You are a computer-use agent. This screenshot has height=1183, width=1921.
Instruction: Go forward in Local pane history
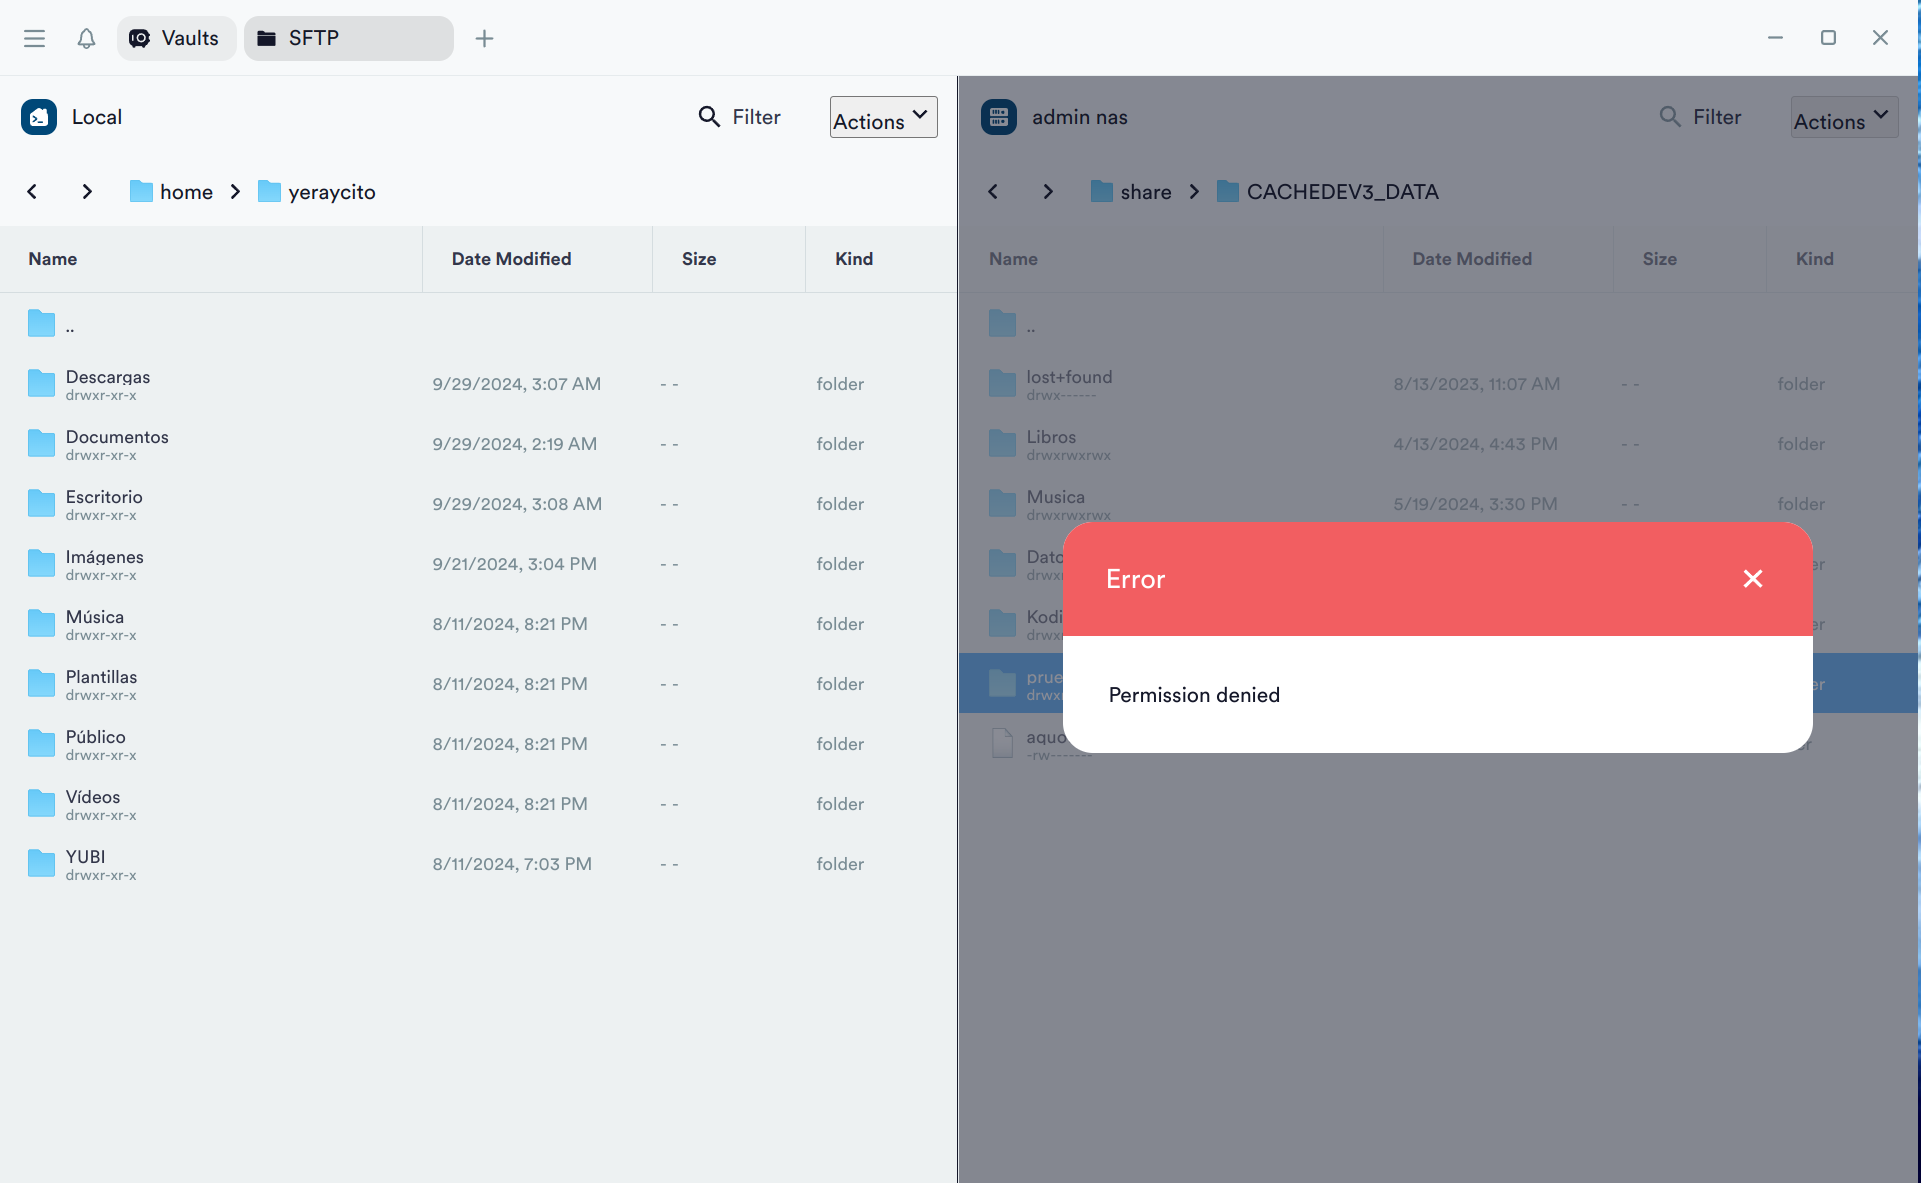tap(87, 191)
